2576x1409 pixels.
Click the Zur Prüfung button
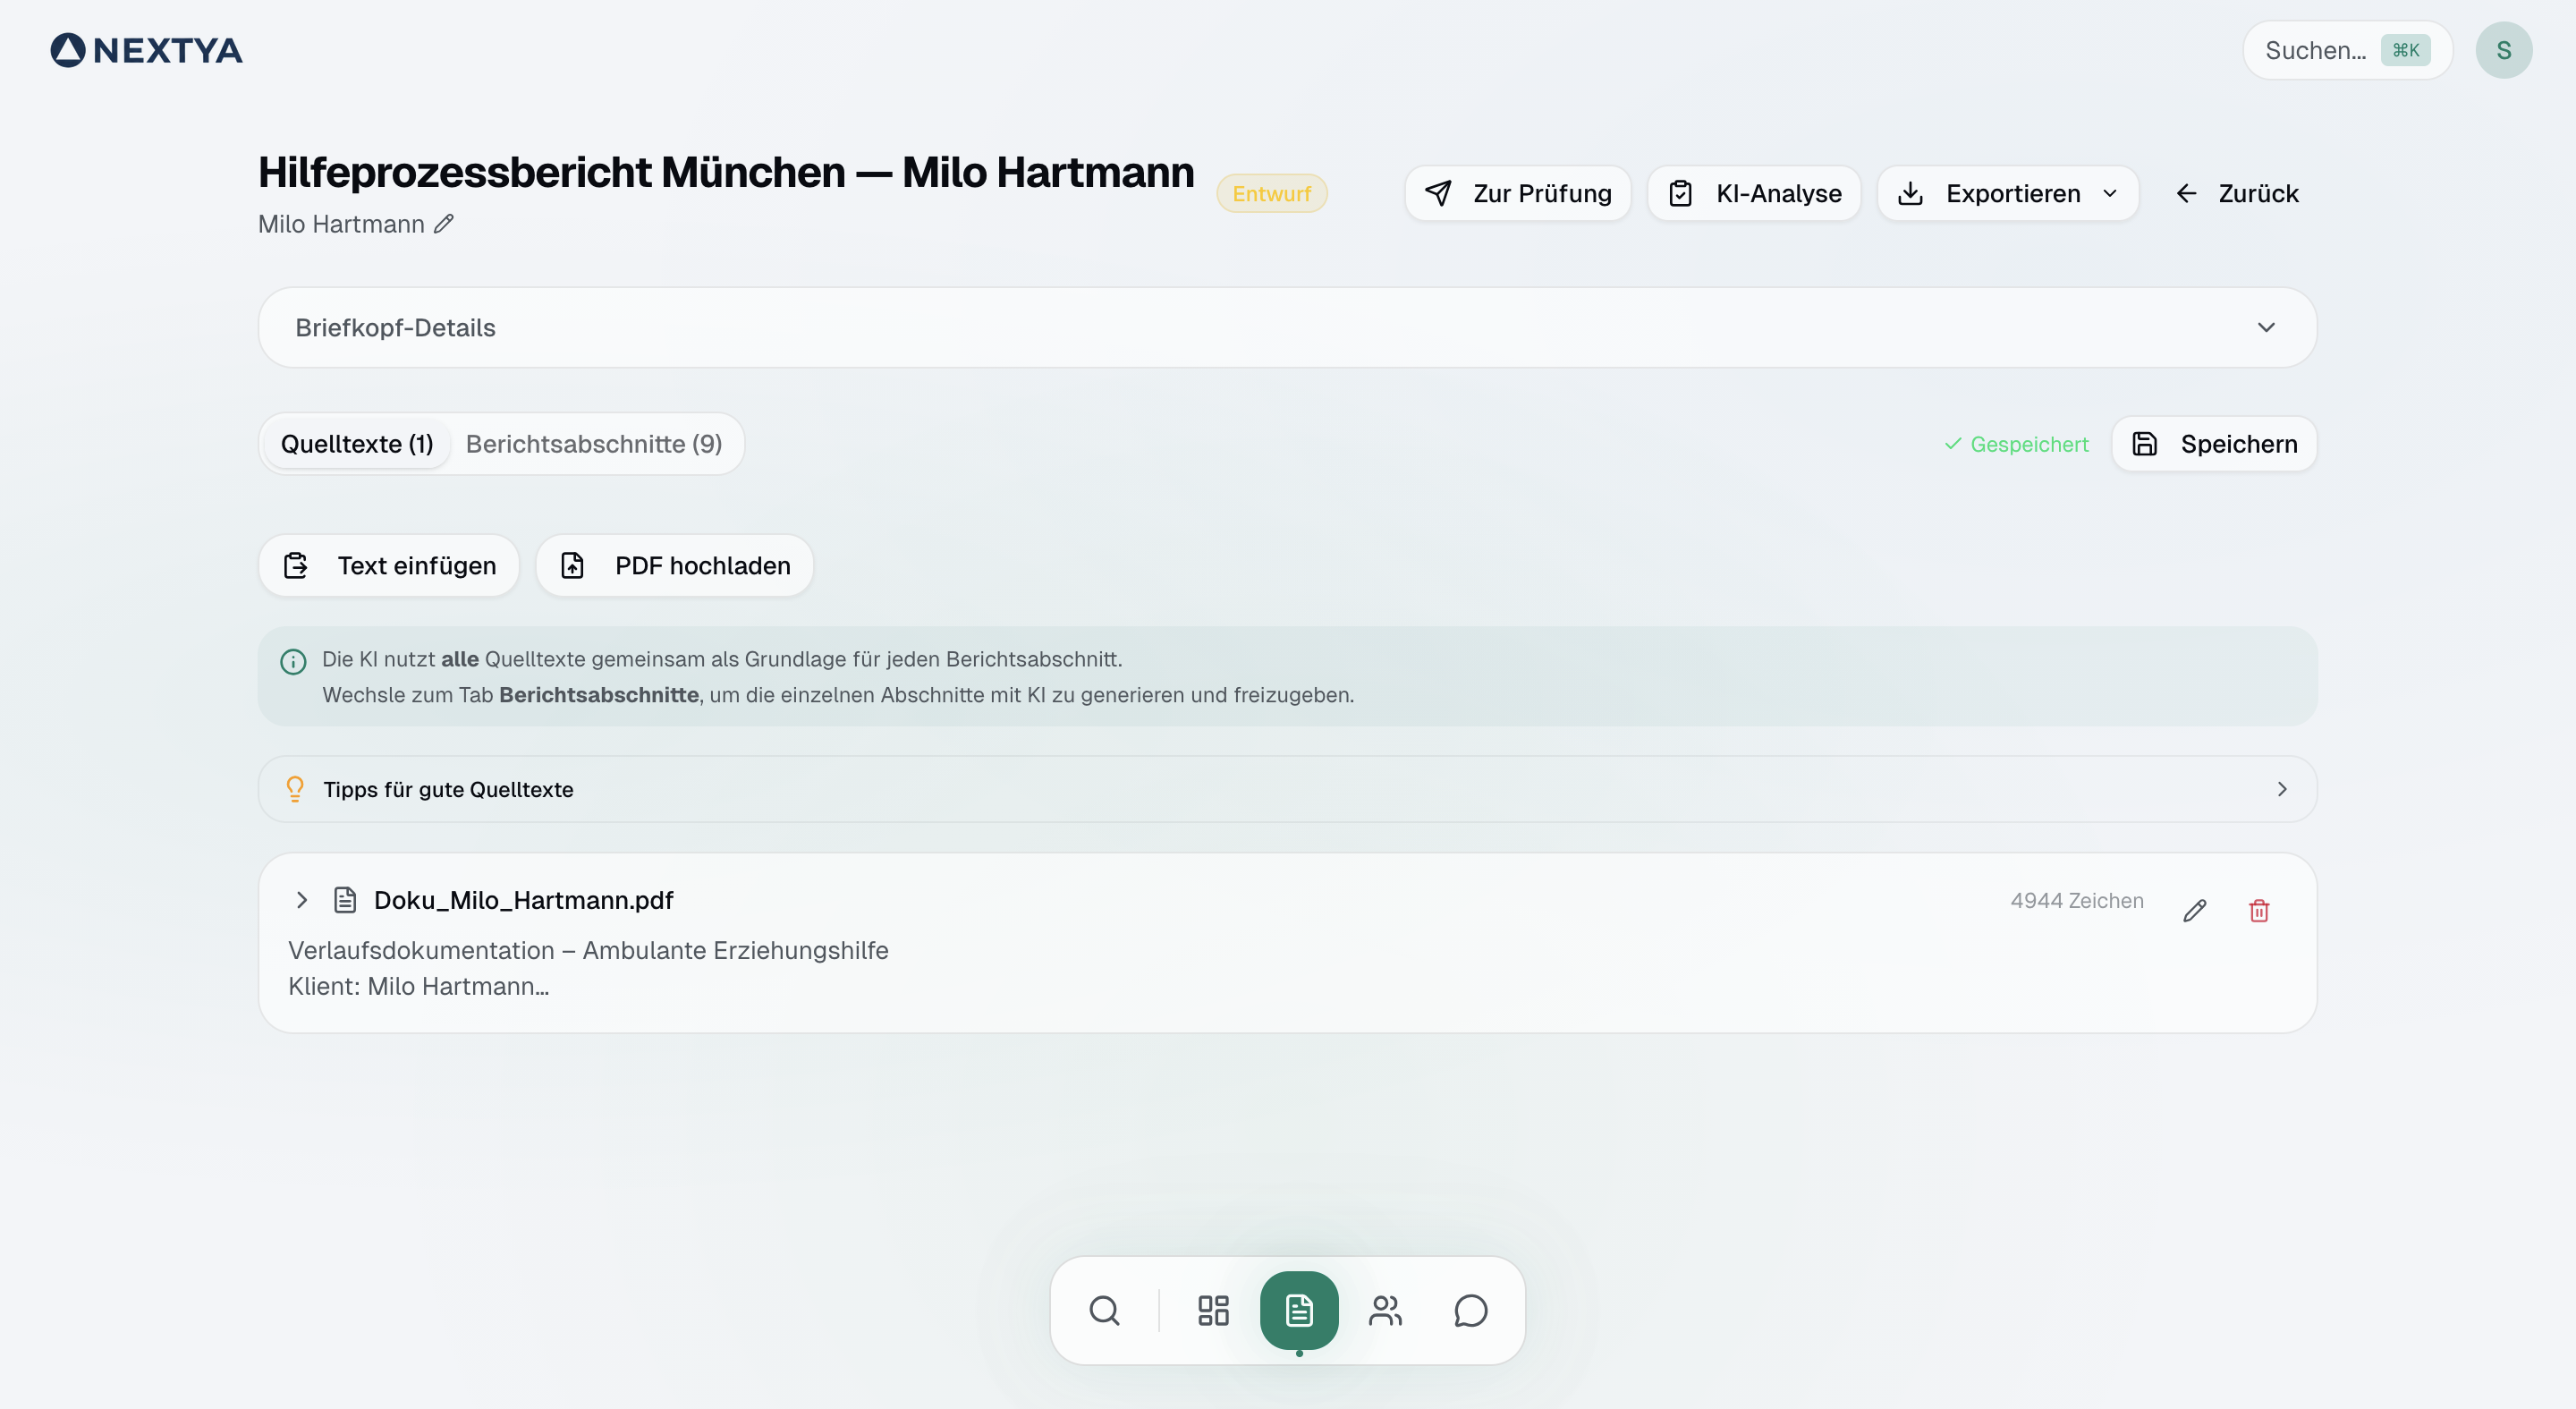1517,193
